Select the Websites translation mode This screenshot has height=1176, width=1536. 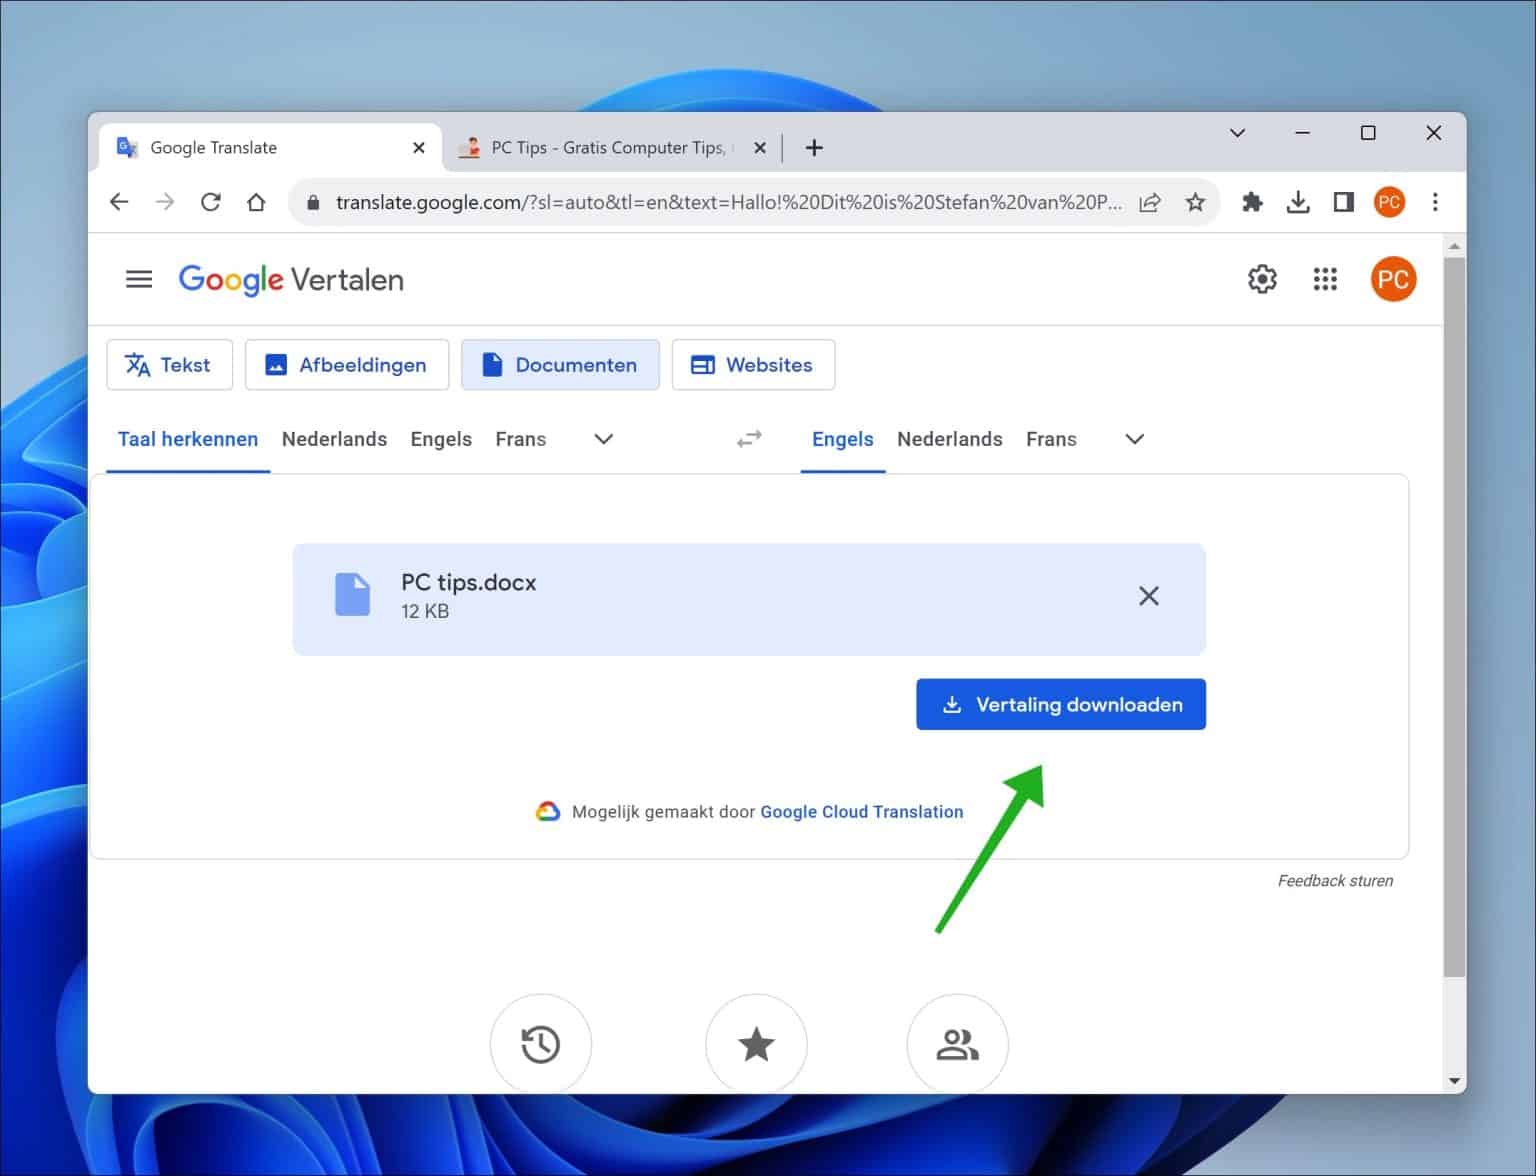point(753,364)
